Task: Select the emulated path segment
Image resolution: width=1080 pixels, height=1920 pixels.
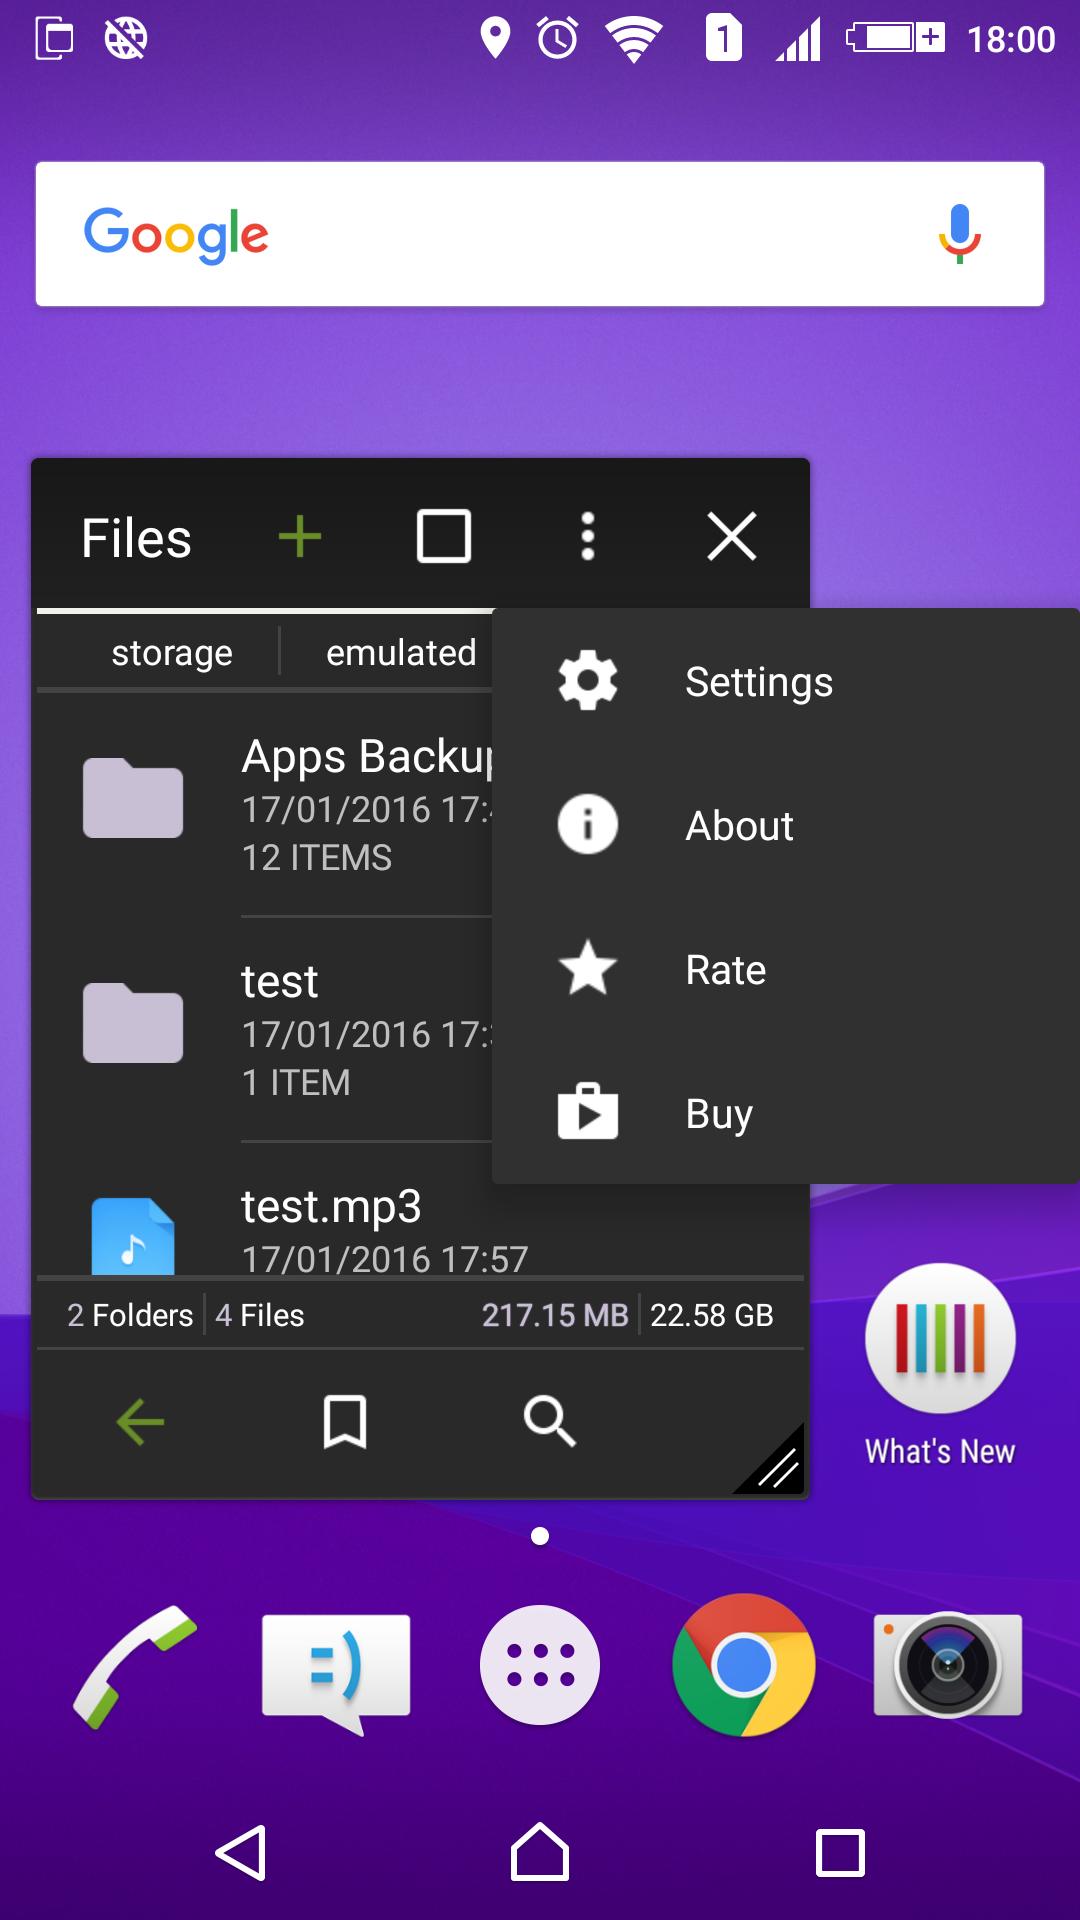Action: [x=401, y=653]
